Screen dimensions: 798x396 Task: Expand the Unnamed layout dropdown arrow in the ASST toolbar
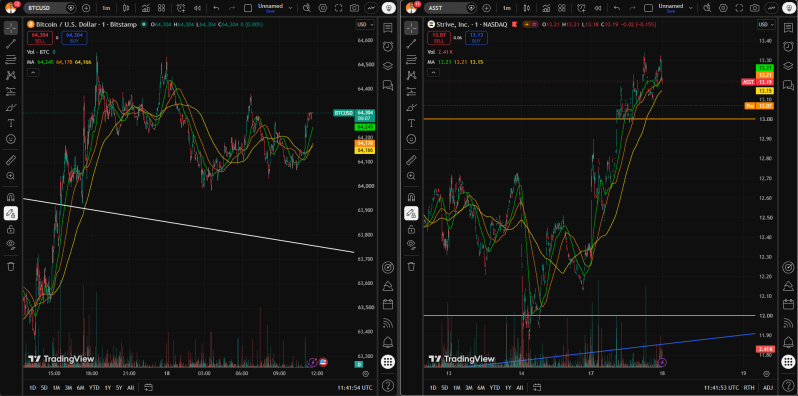pyautogui.click(x=691, y=8)
